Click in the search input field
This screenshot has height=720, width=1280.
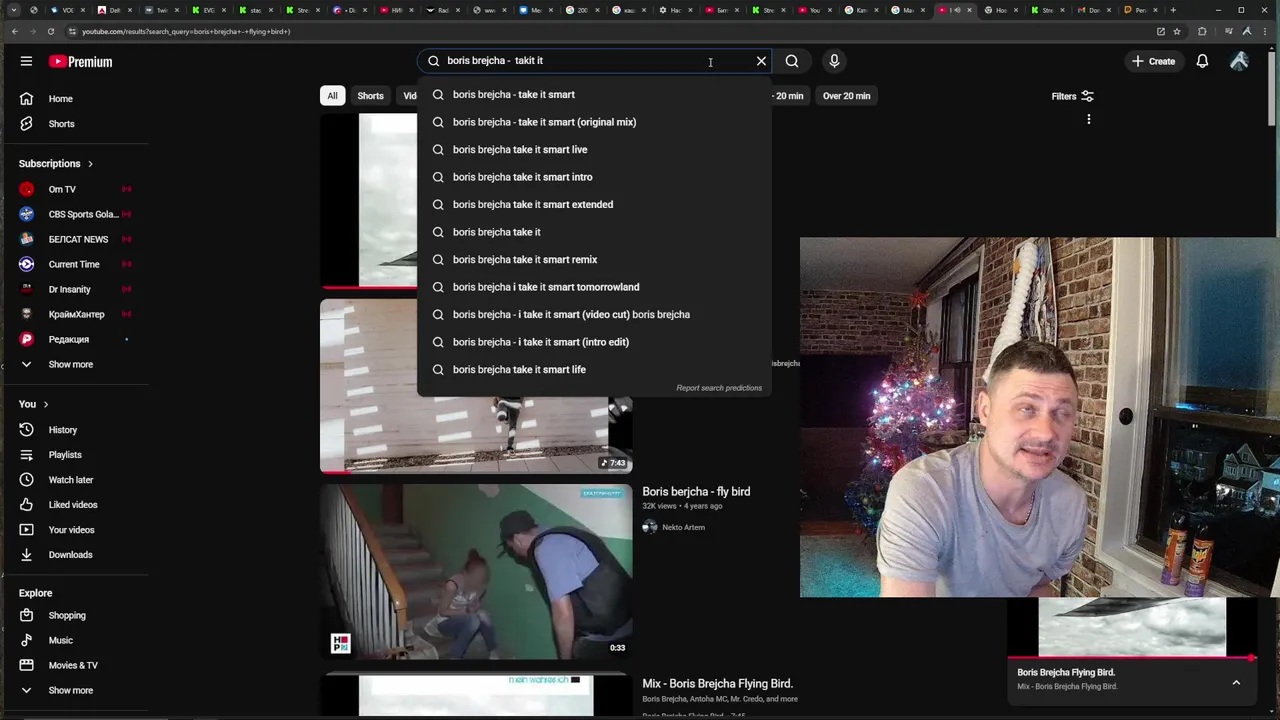(x=595, y=61)
